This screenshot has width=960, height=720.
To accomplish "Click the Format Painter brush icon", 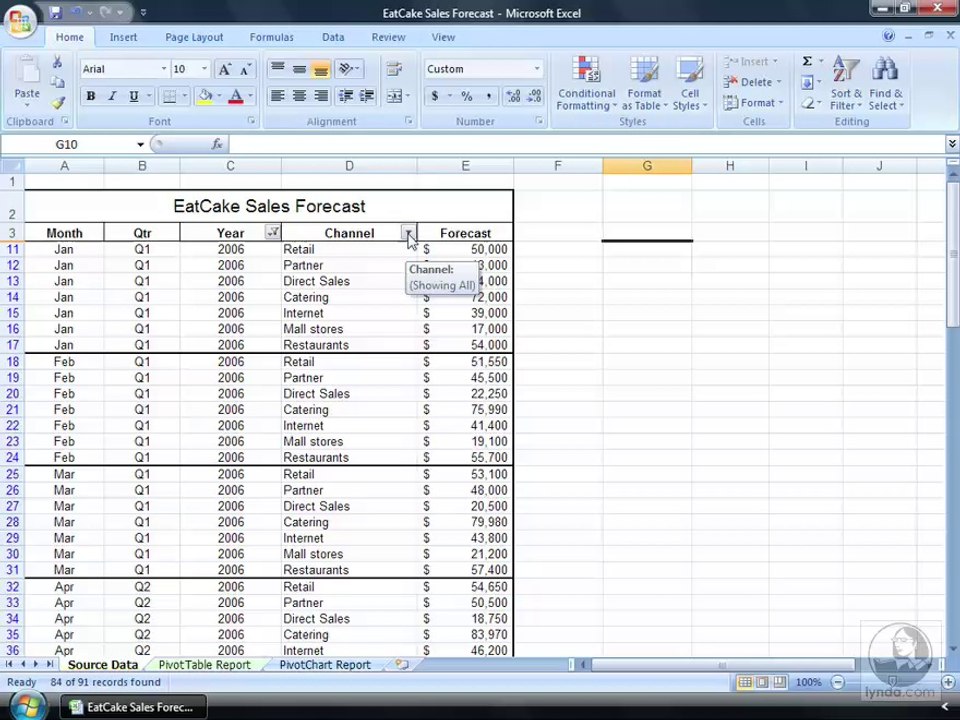I will point(58,103).
